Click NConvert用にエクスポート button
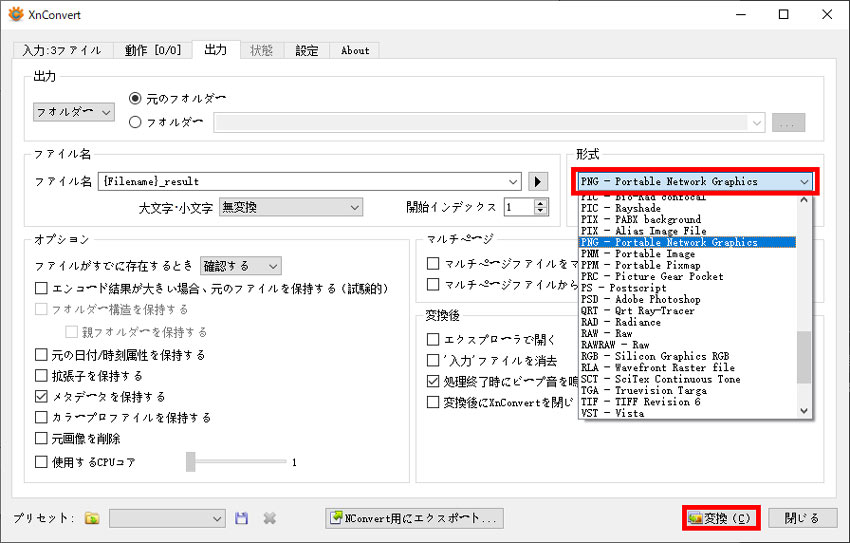Screen dimensions: 850x543 point(415,518)
